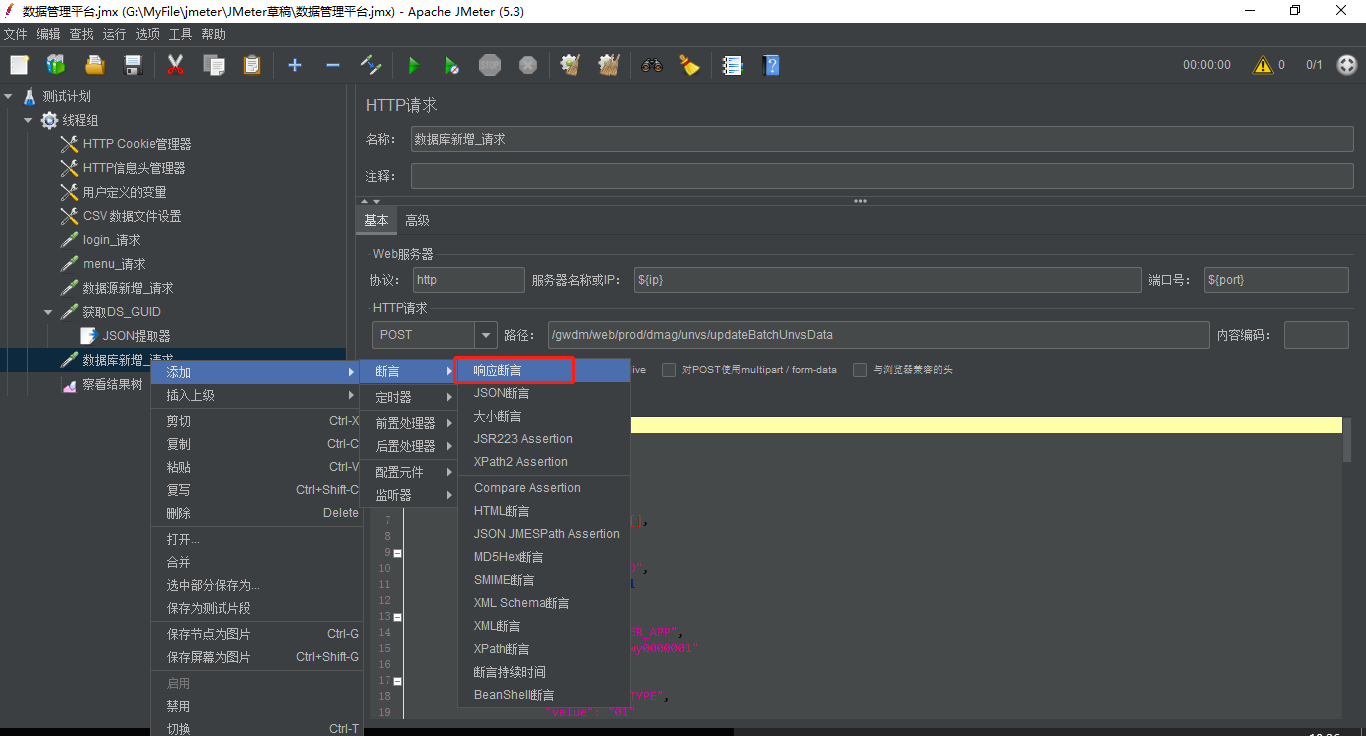Toggle 对POST使用multipart / form-data checkbox
This screenshot has height=736, width=1366.
click(x=670, y=370)
